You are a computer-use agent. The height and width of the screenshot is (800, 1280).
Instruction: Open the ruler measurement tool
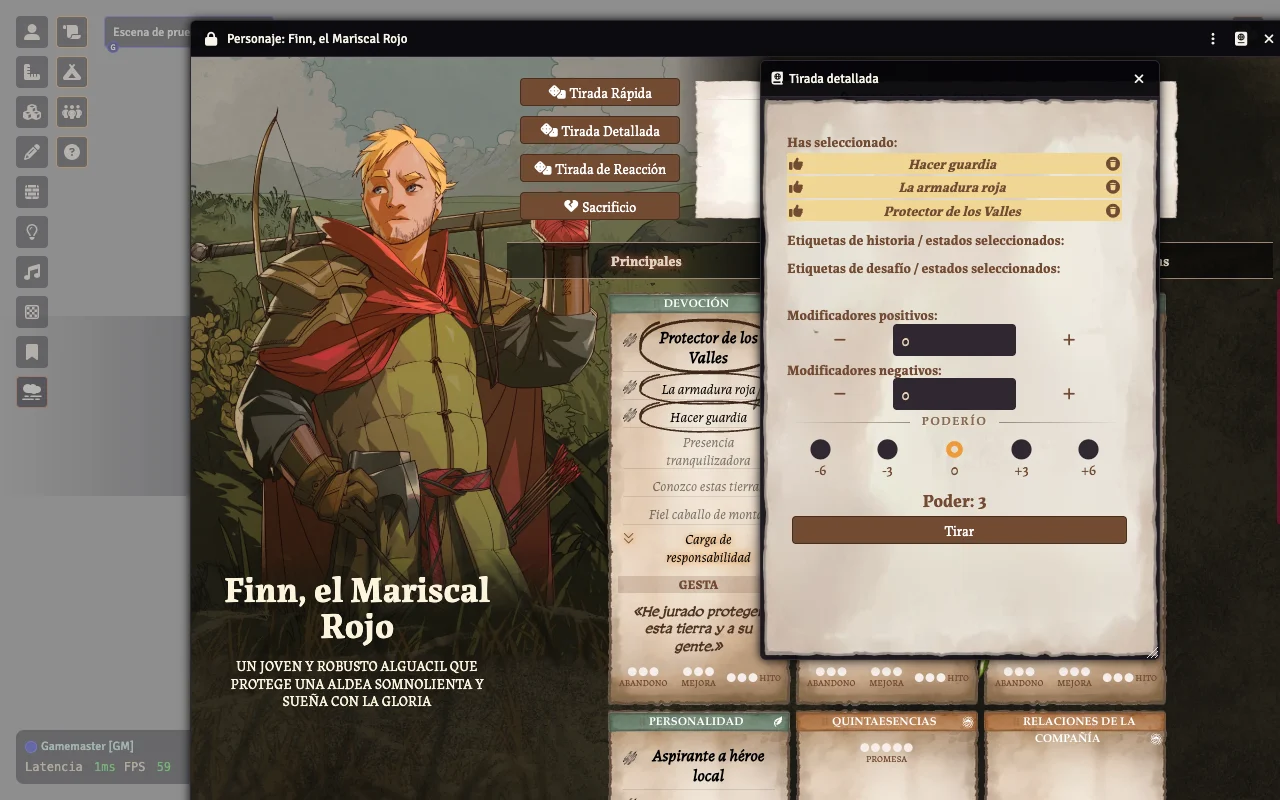[32, 72]
